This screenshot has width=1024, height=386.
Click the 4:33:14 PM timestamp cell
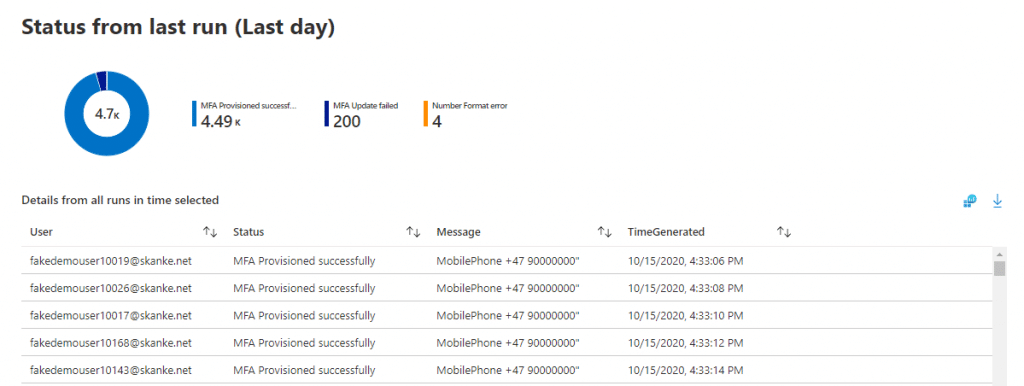[685, 370]
